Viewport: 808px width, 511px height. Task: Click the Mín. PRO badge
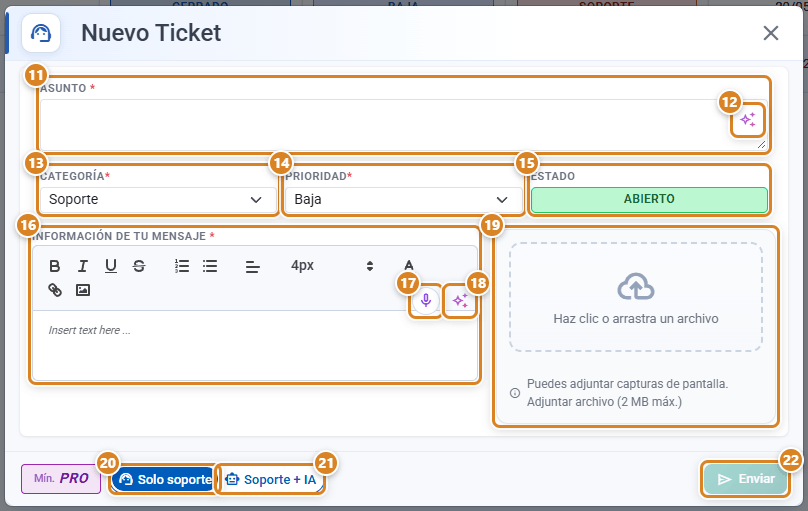tap(61, 479)
